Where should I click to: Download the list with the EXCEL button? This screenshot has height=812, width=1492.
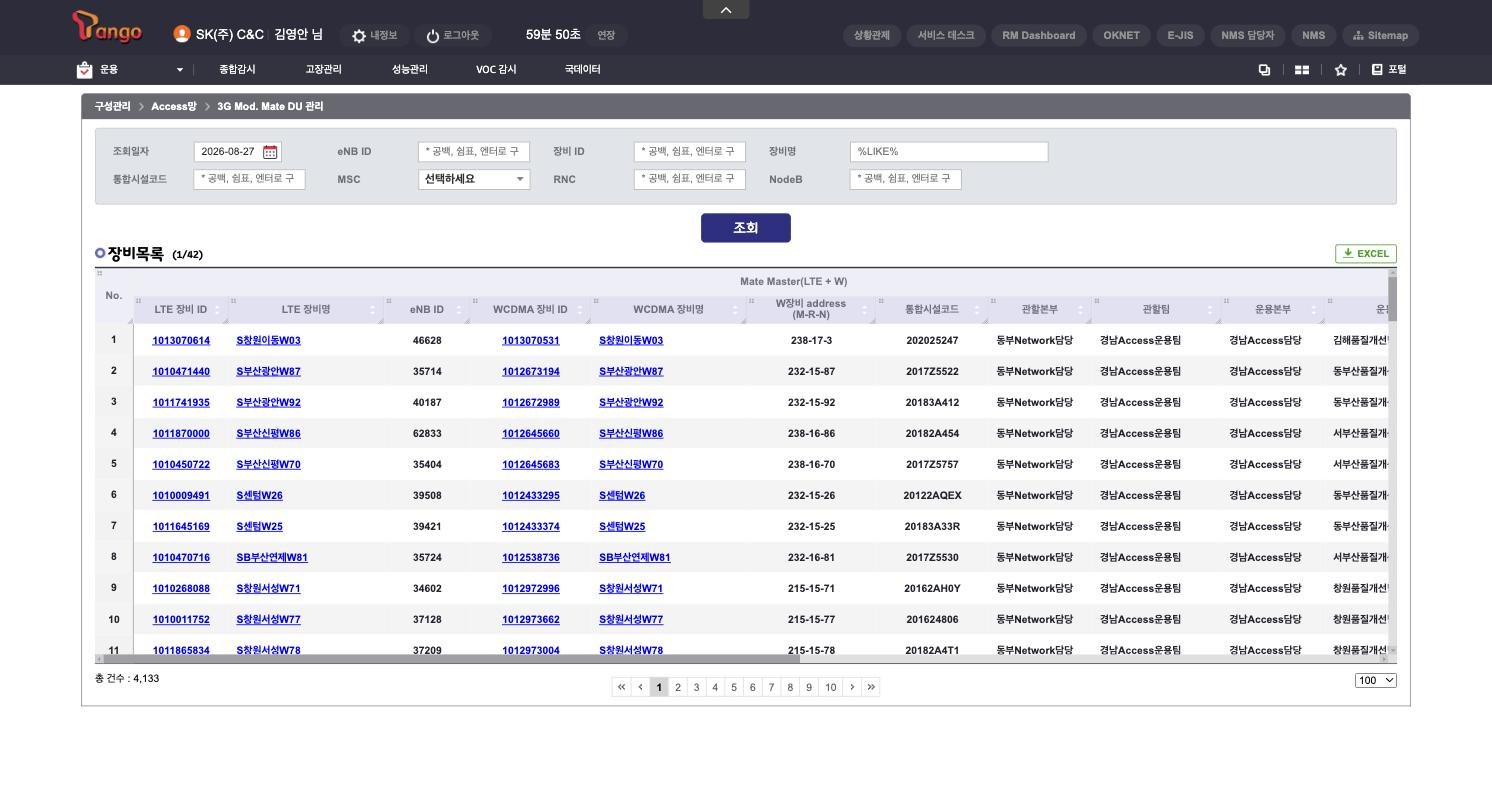click(x=1366, y=254)
